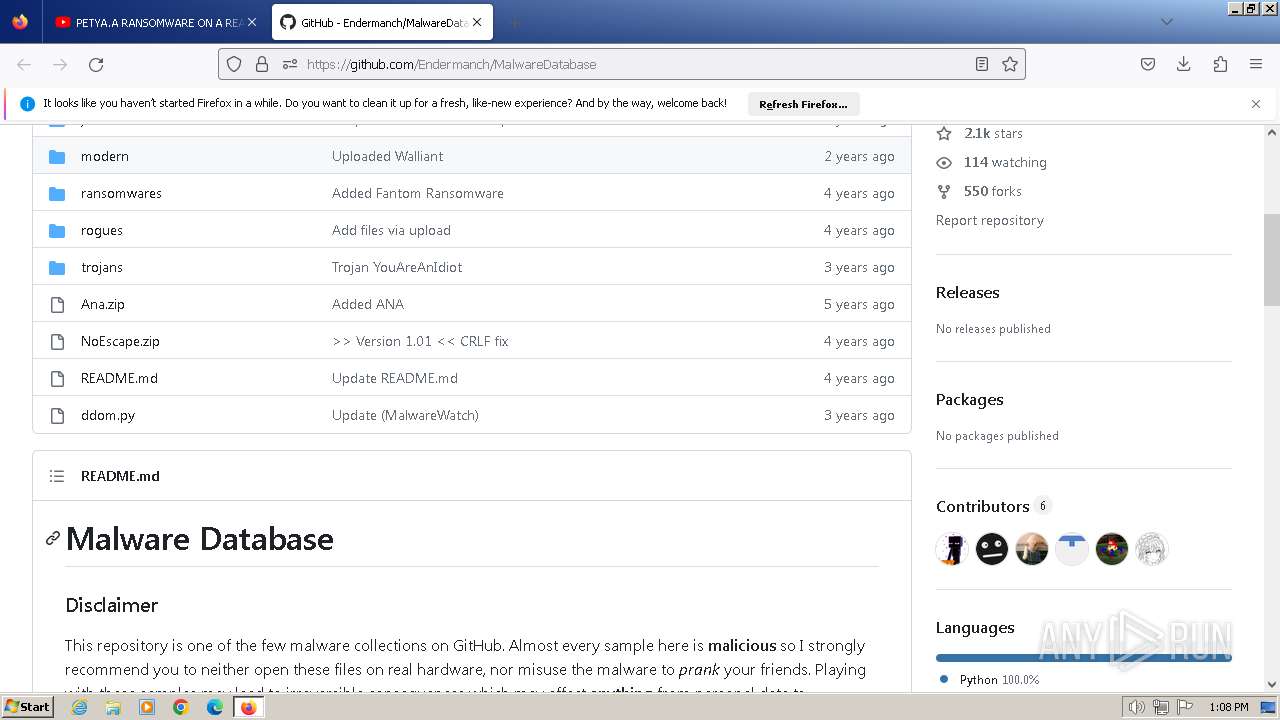
Task: Reload the page with the refresh icon
Action: pos(96,64)
